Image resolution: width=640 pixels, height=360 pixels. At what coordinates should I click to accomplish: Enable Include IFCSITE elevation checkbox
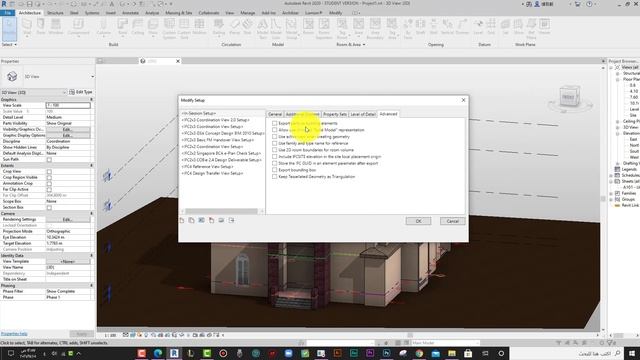point(274,157)
